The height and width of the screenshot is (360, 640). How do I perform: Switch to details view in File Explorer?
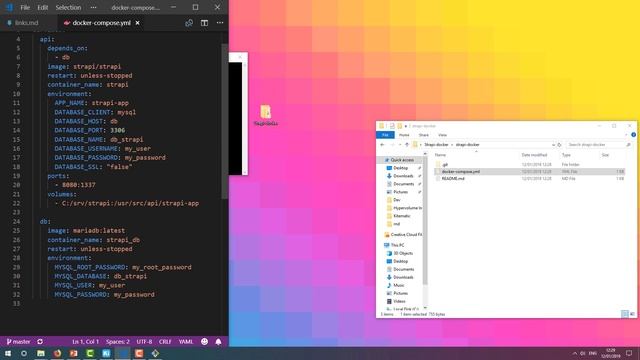(625, 314)
